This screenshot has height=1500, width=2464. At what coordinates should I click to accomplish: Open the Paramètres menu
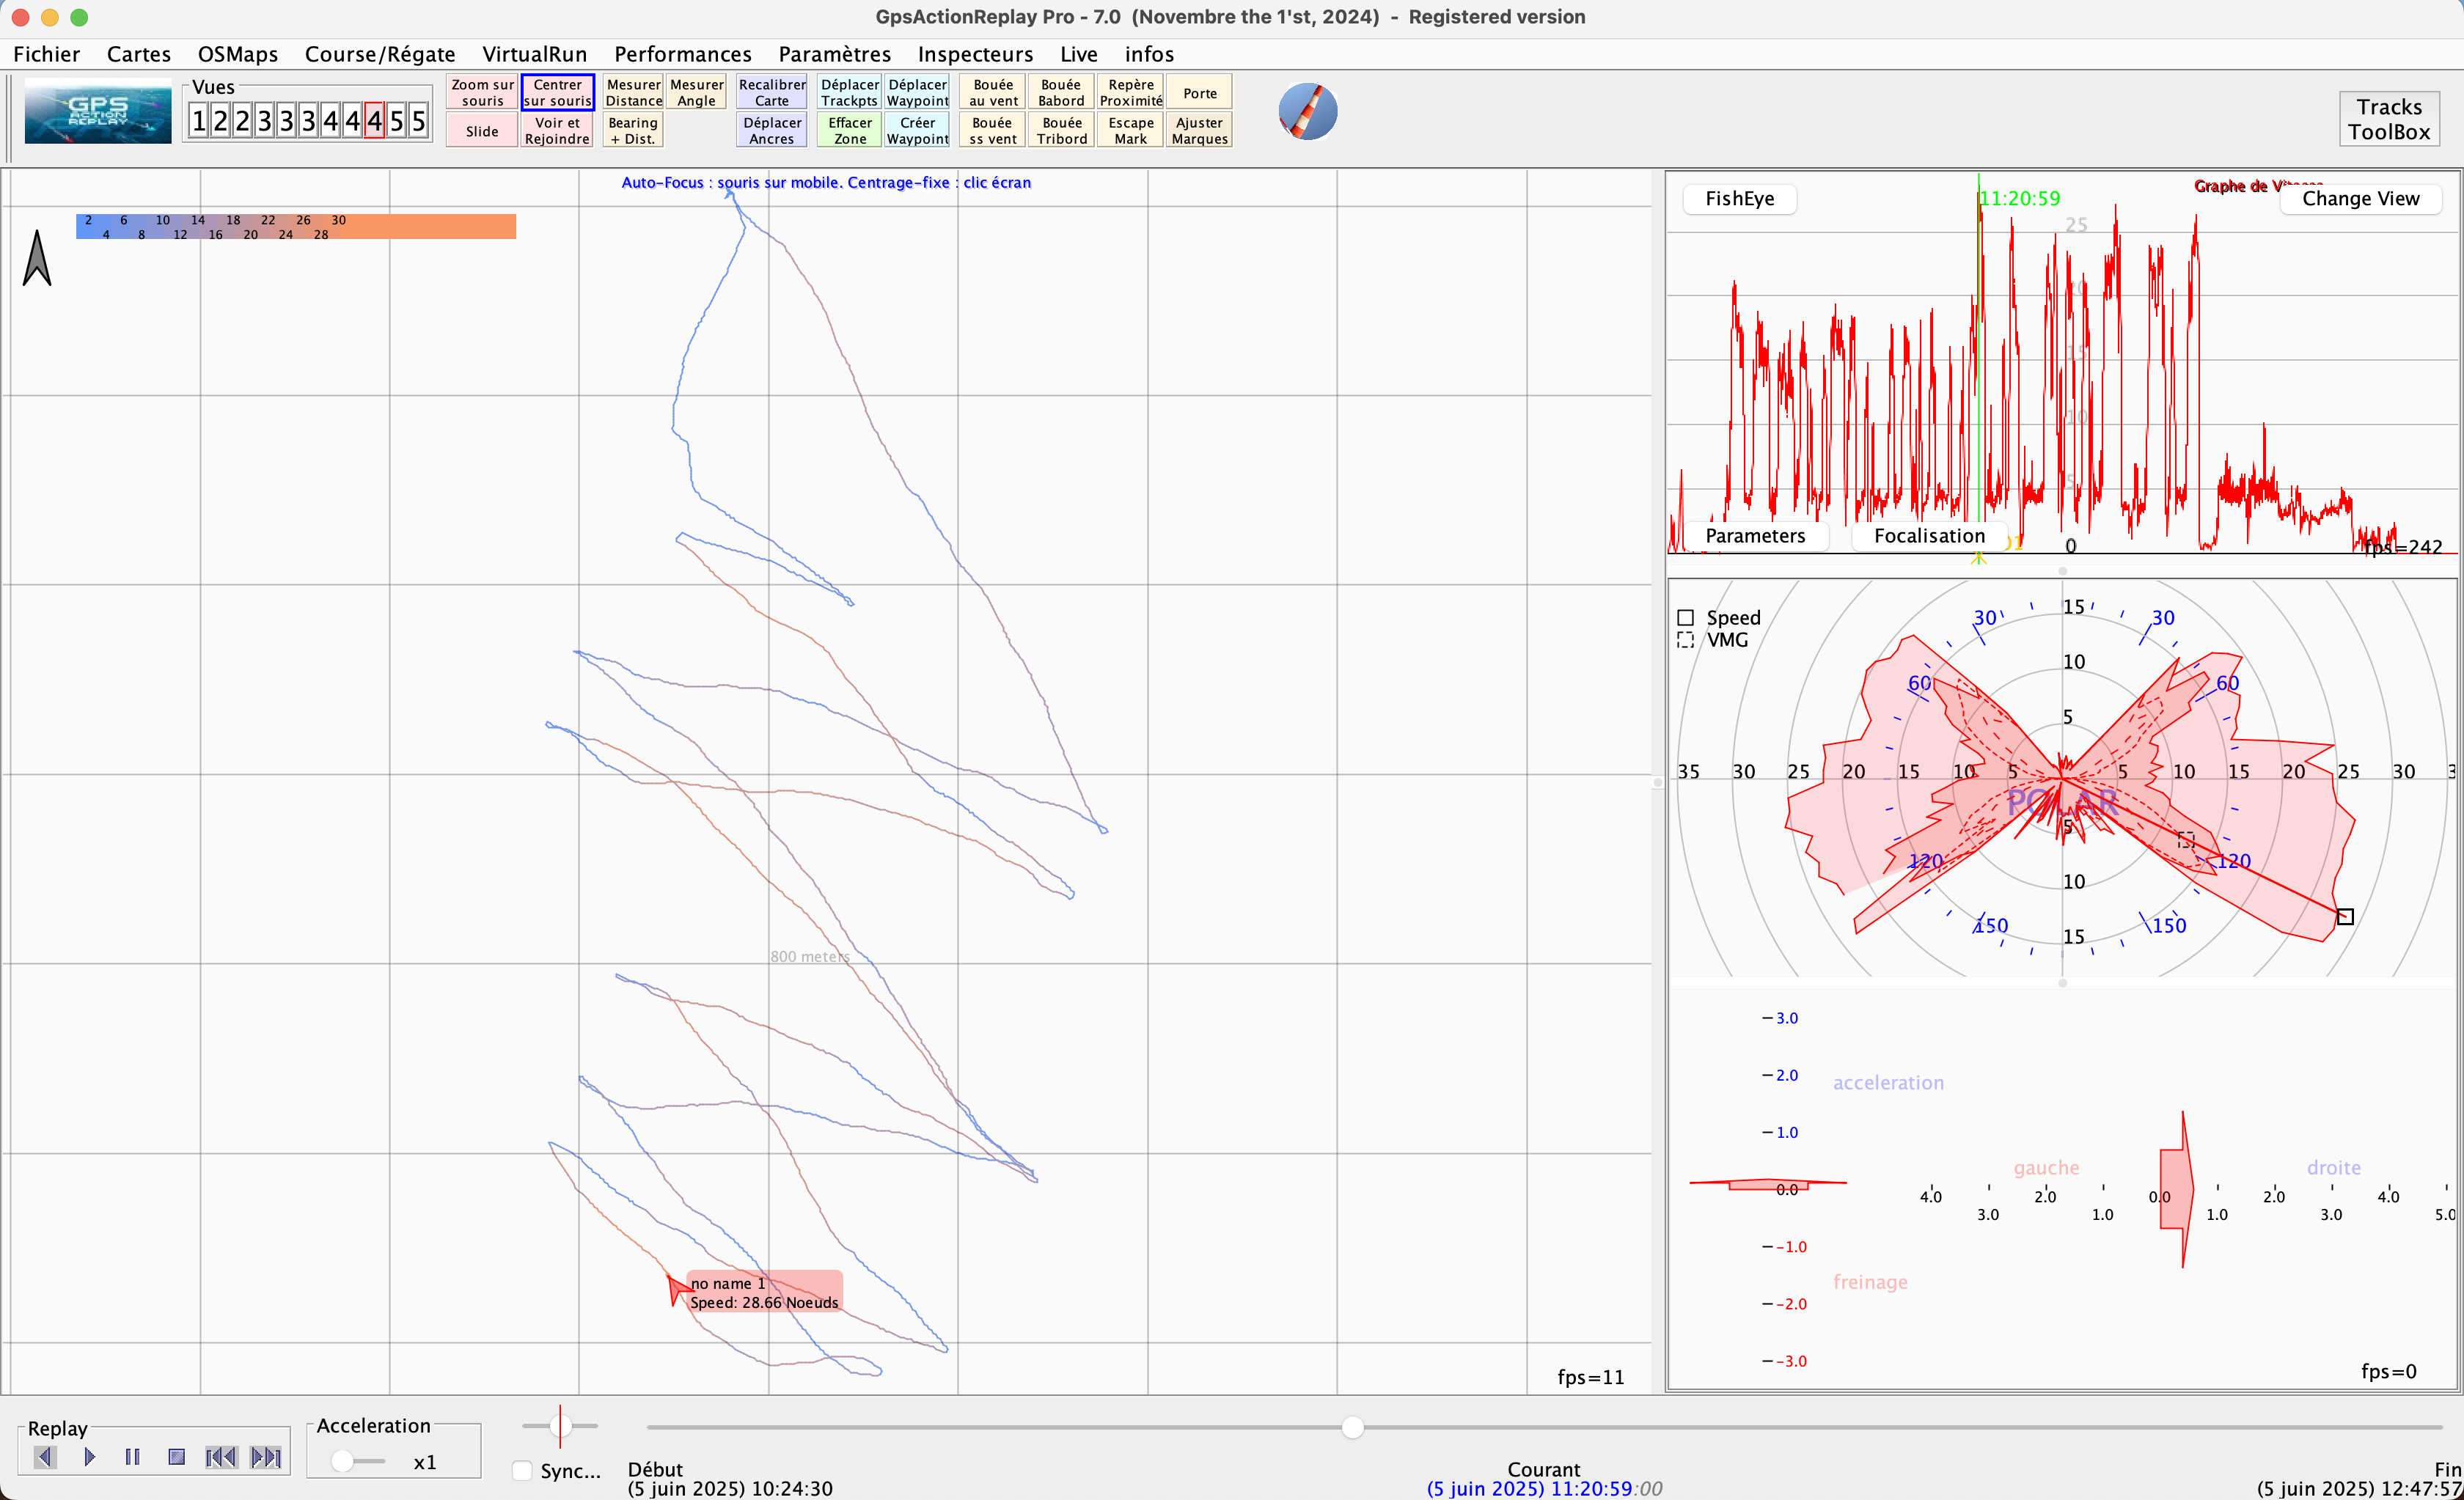coord(834,54)
